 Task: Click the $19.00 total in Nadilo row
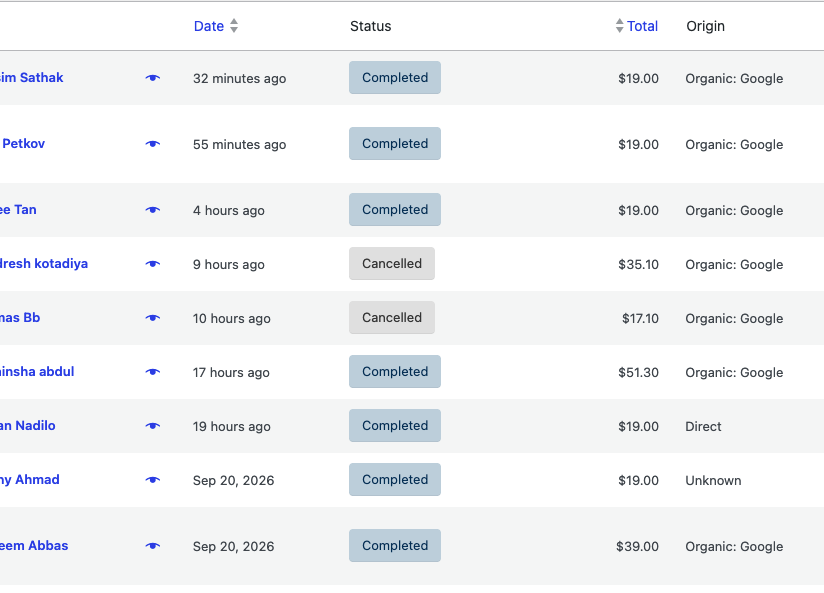(x=638, y=427)
